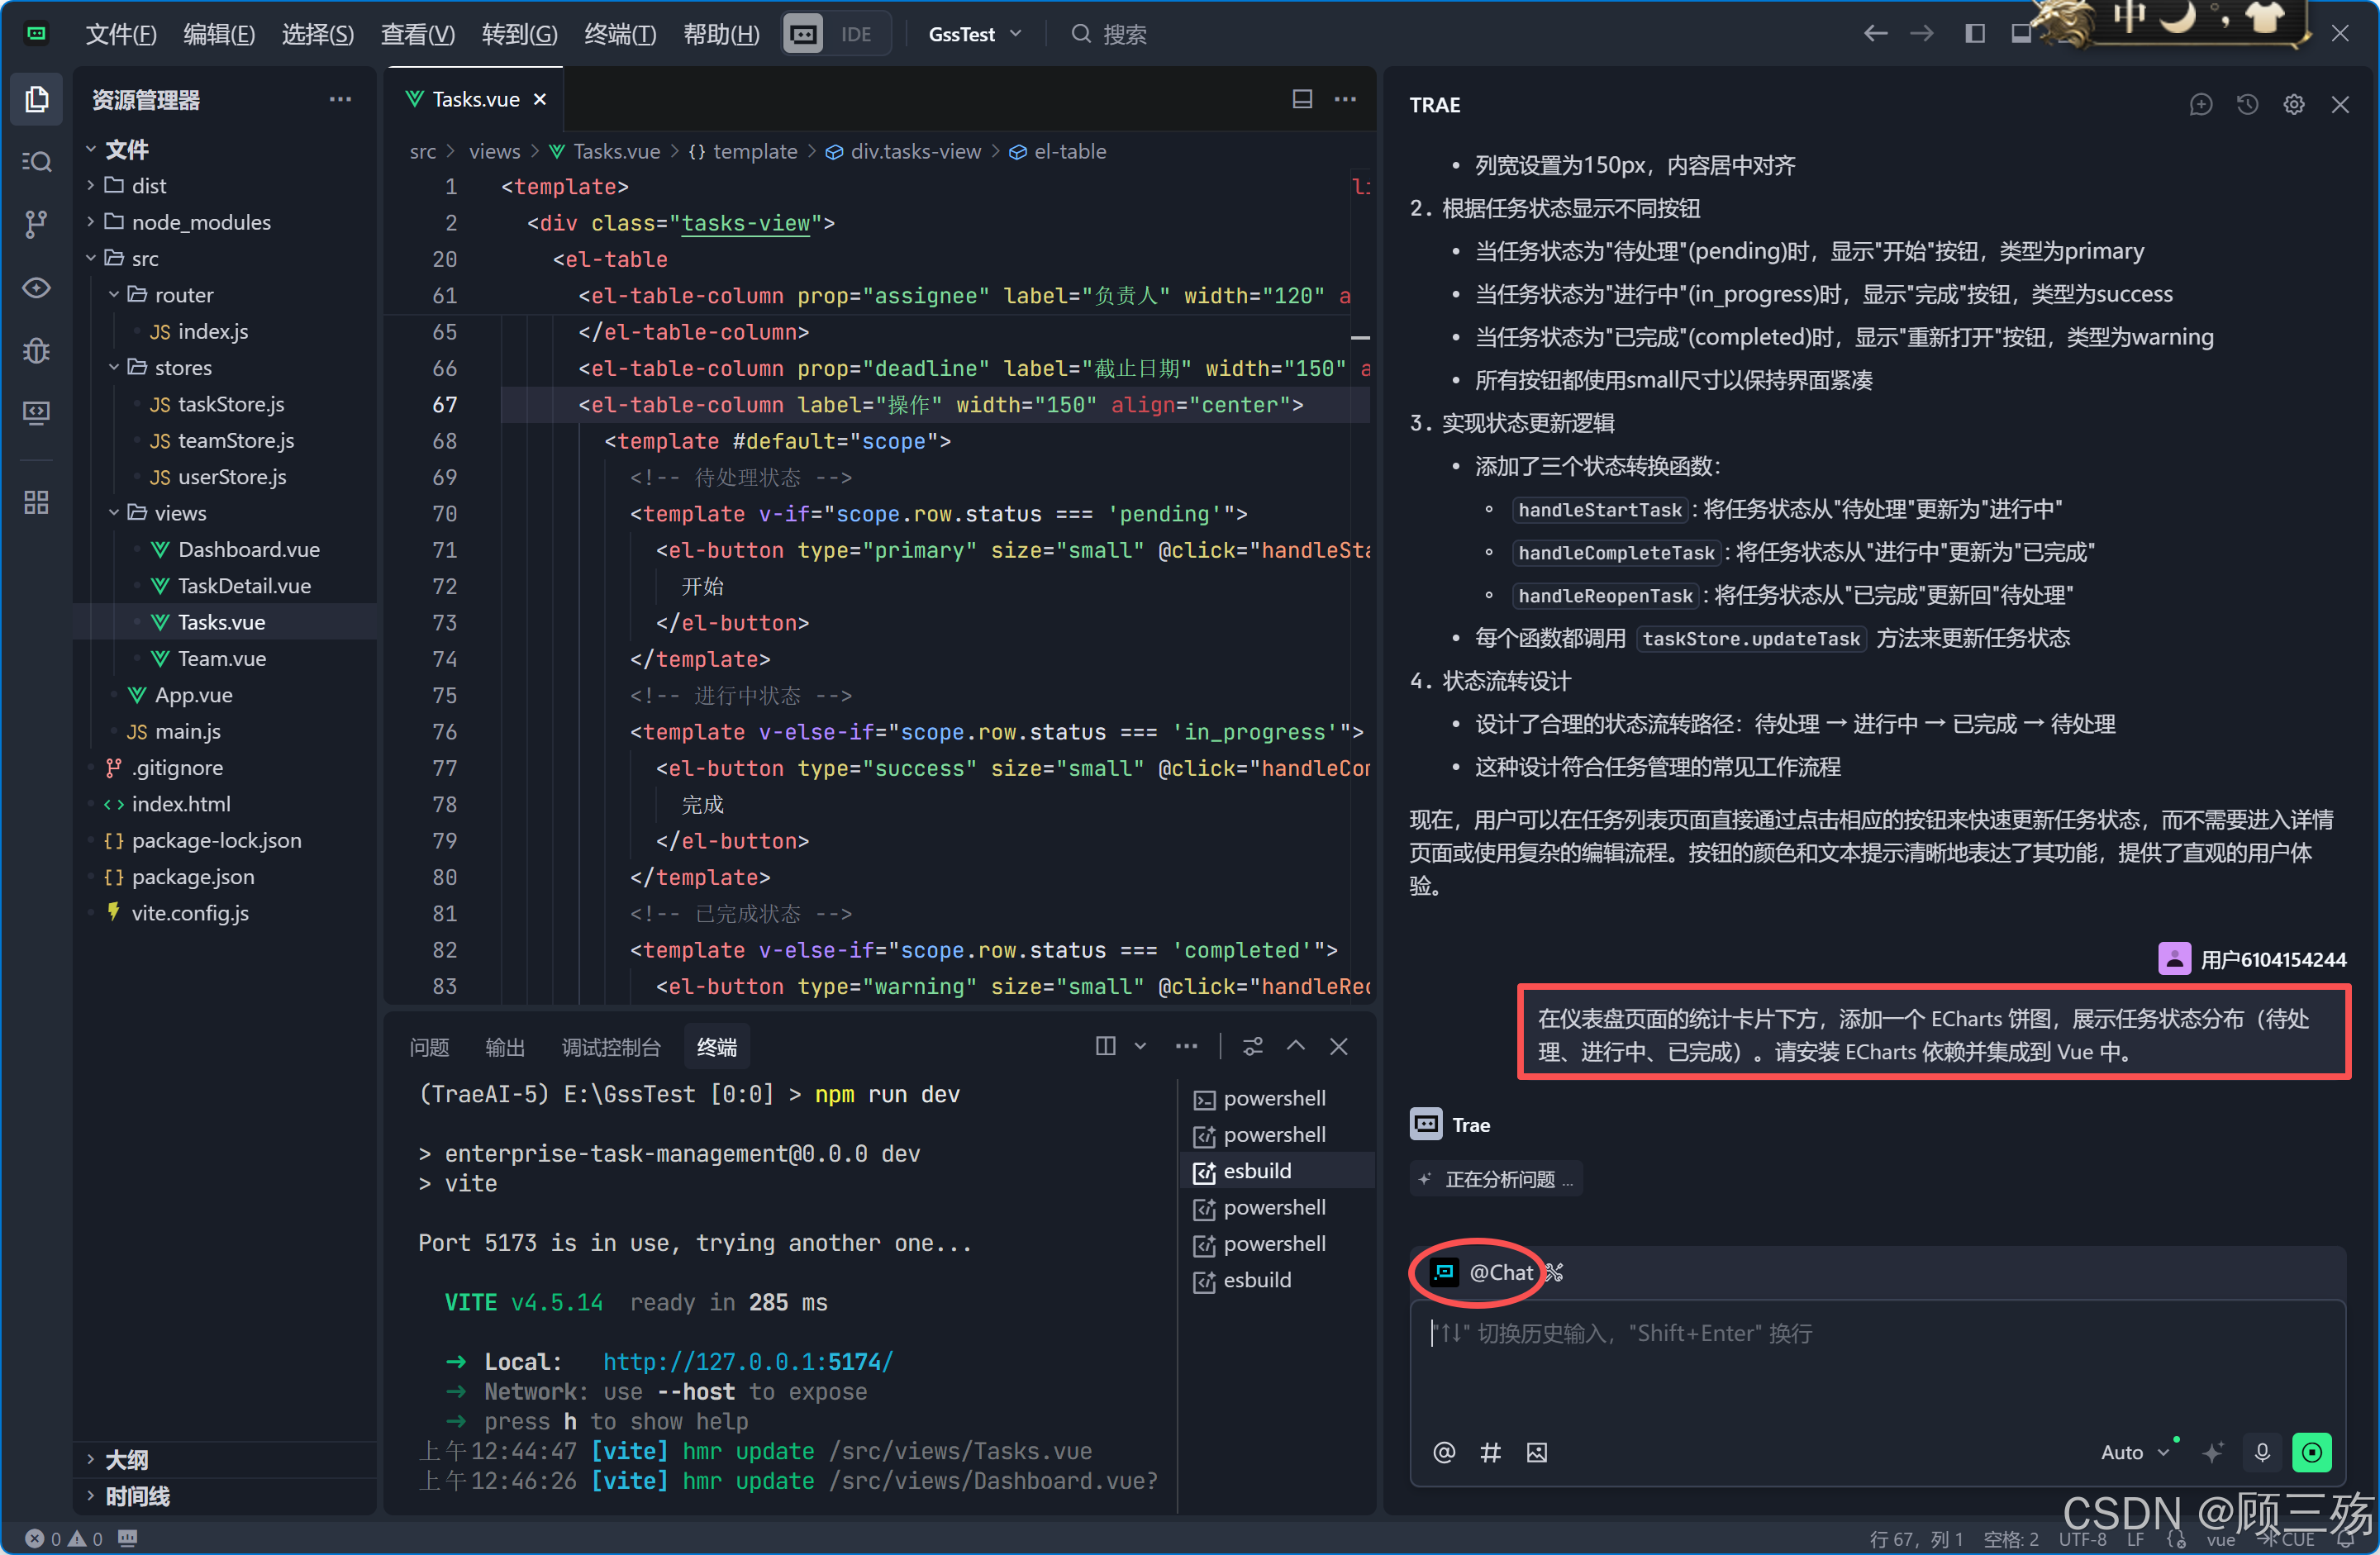Screen dimensions: 2380x1555
Task: Open the Extensions grid icon in sidebar
Action: (x=36, y=502)
